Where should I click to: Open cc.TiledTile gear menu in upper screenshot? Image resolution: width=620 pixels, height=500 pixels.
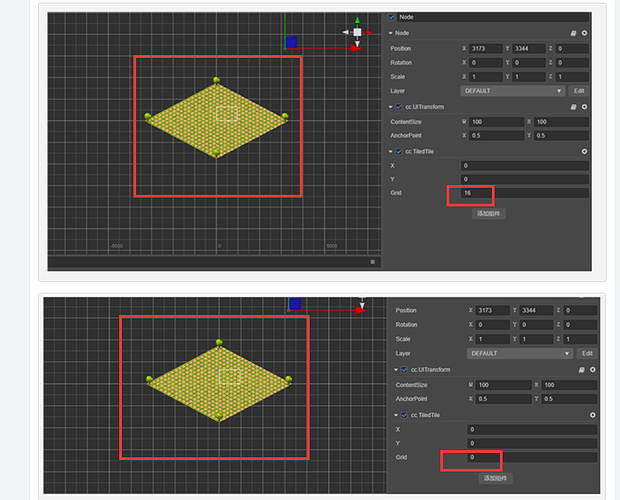click(x=584, y=152)
